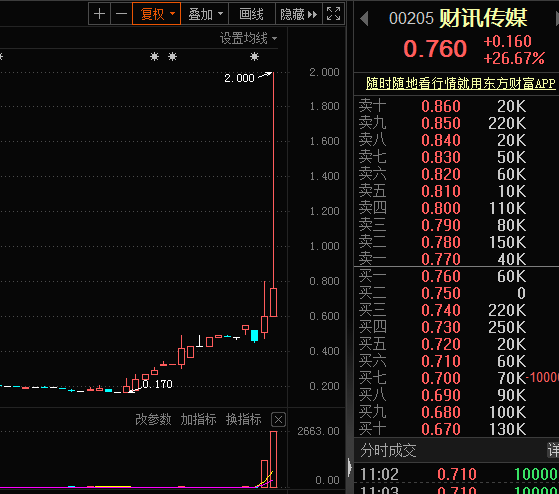Click the right of two paired star markers
Screen dimensions: 559x494
pyautogui.click(x=173, y=56)
